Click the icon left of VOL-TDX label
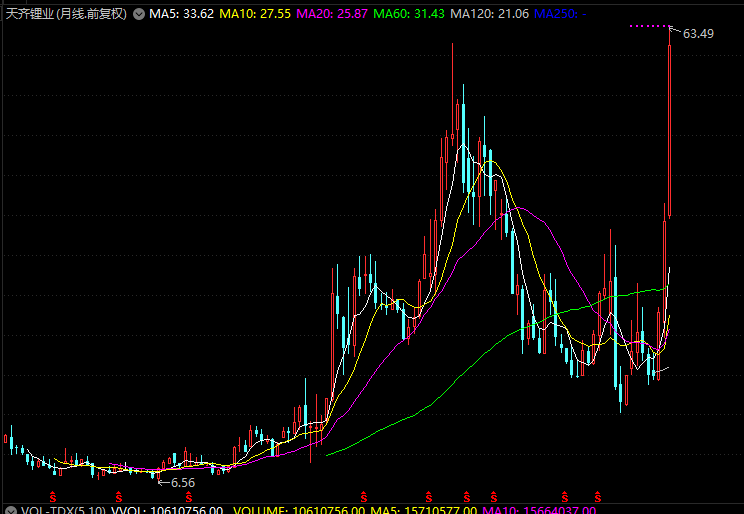744x514 pixels. pyautogui.click(x=8, y=510)
